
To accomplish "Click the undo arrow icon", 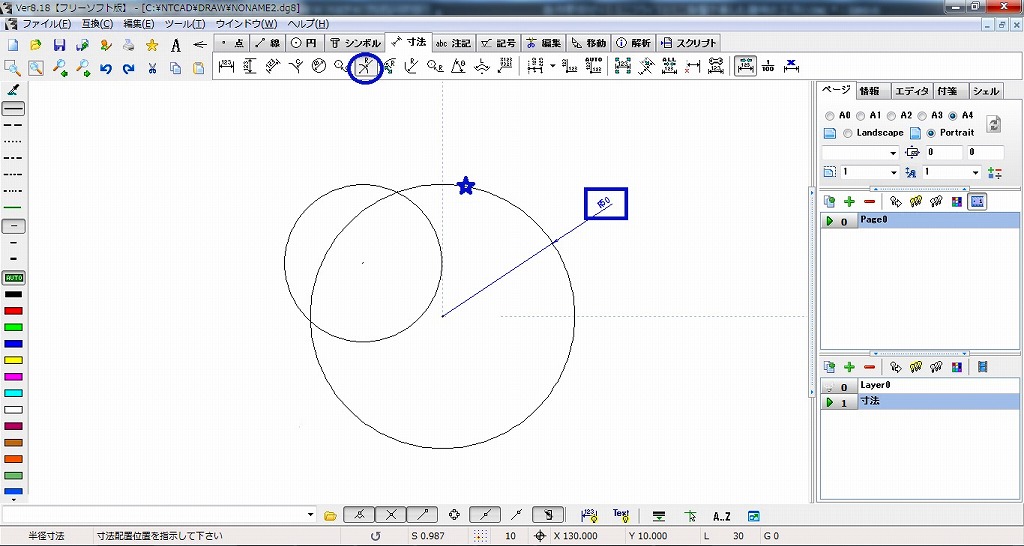I will (105, 69).
